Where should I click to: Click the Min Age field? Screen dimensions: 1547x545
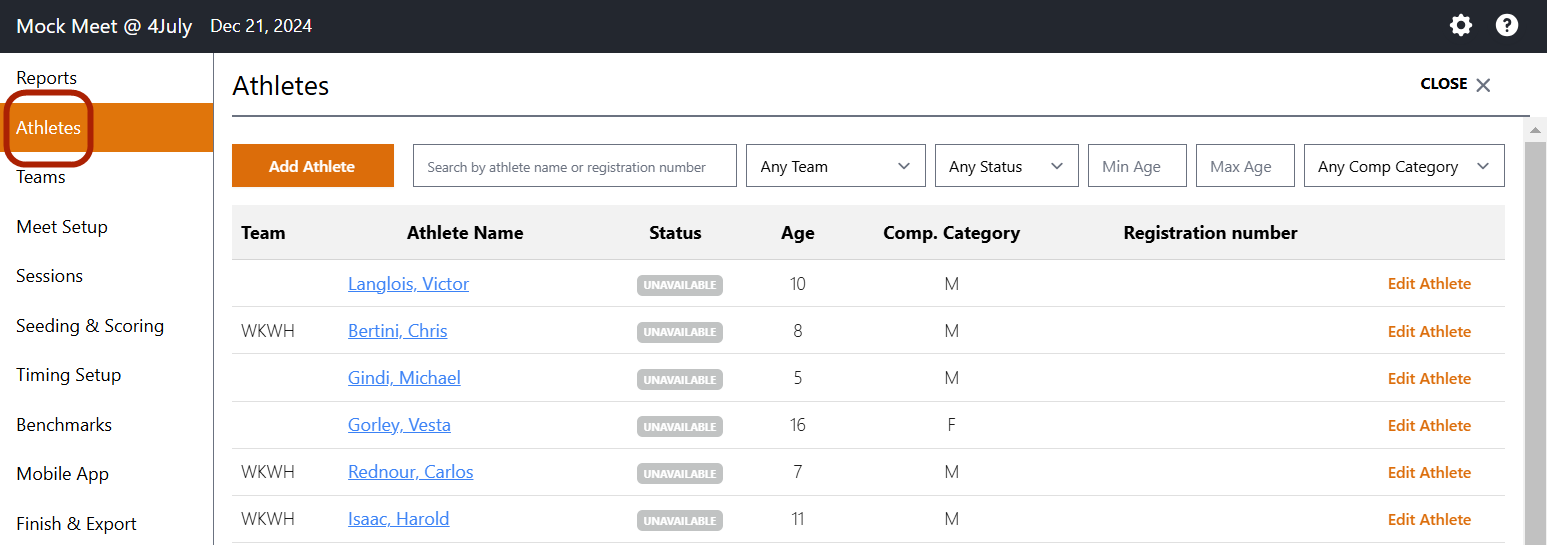pyautogui.click(x=1137, y=166)
